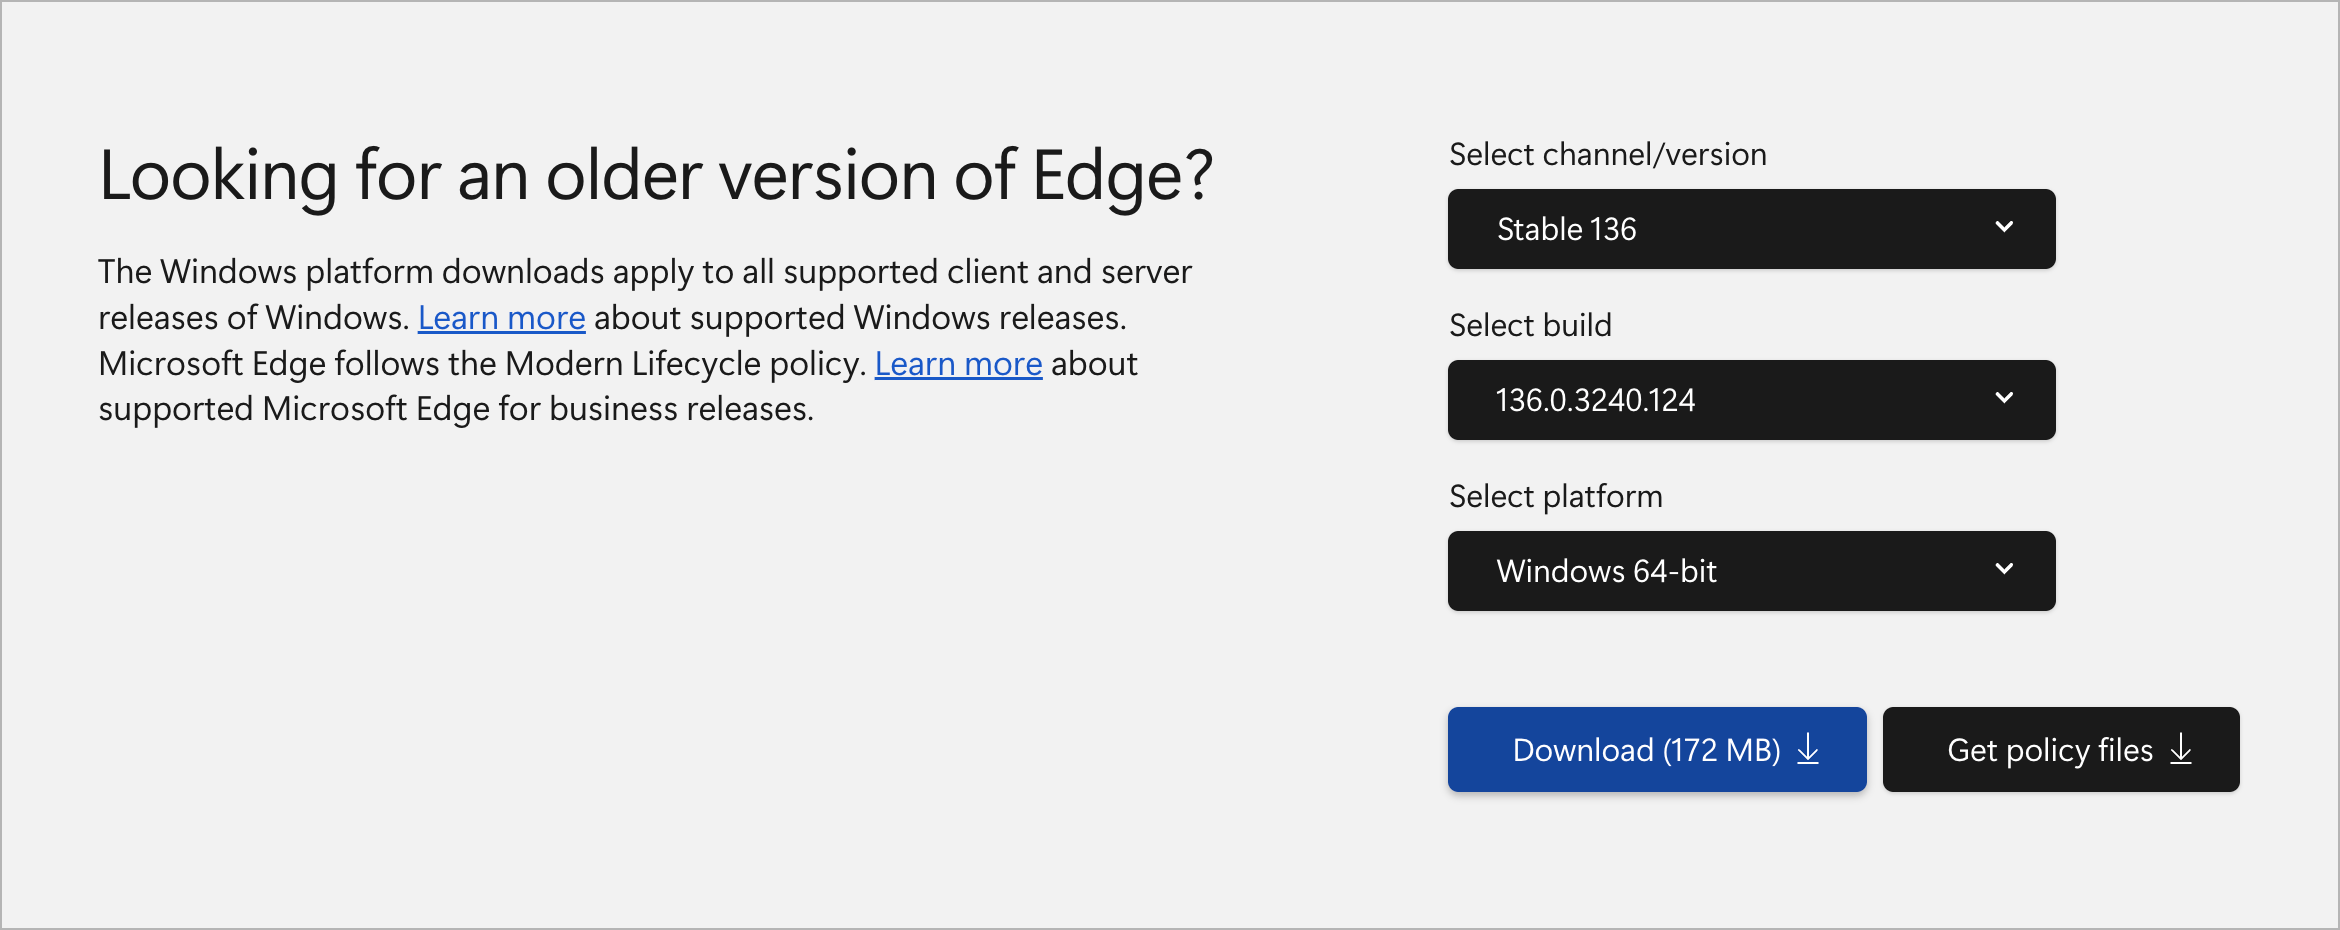2340x930 pixels.
Task: Click the 'Select build' label
Action: 1530,326
